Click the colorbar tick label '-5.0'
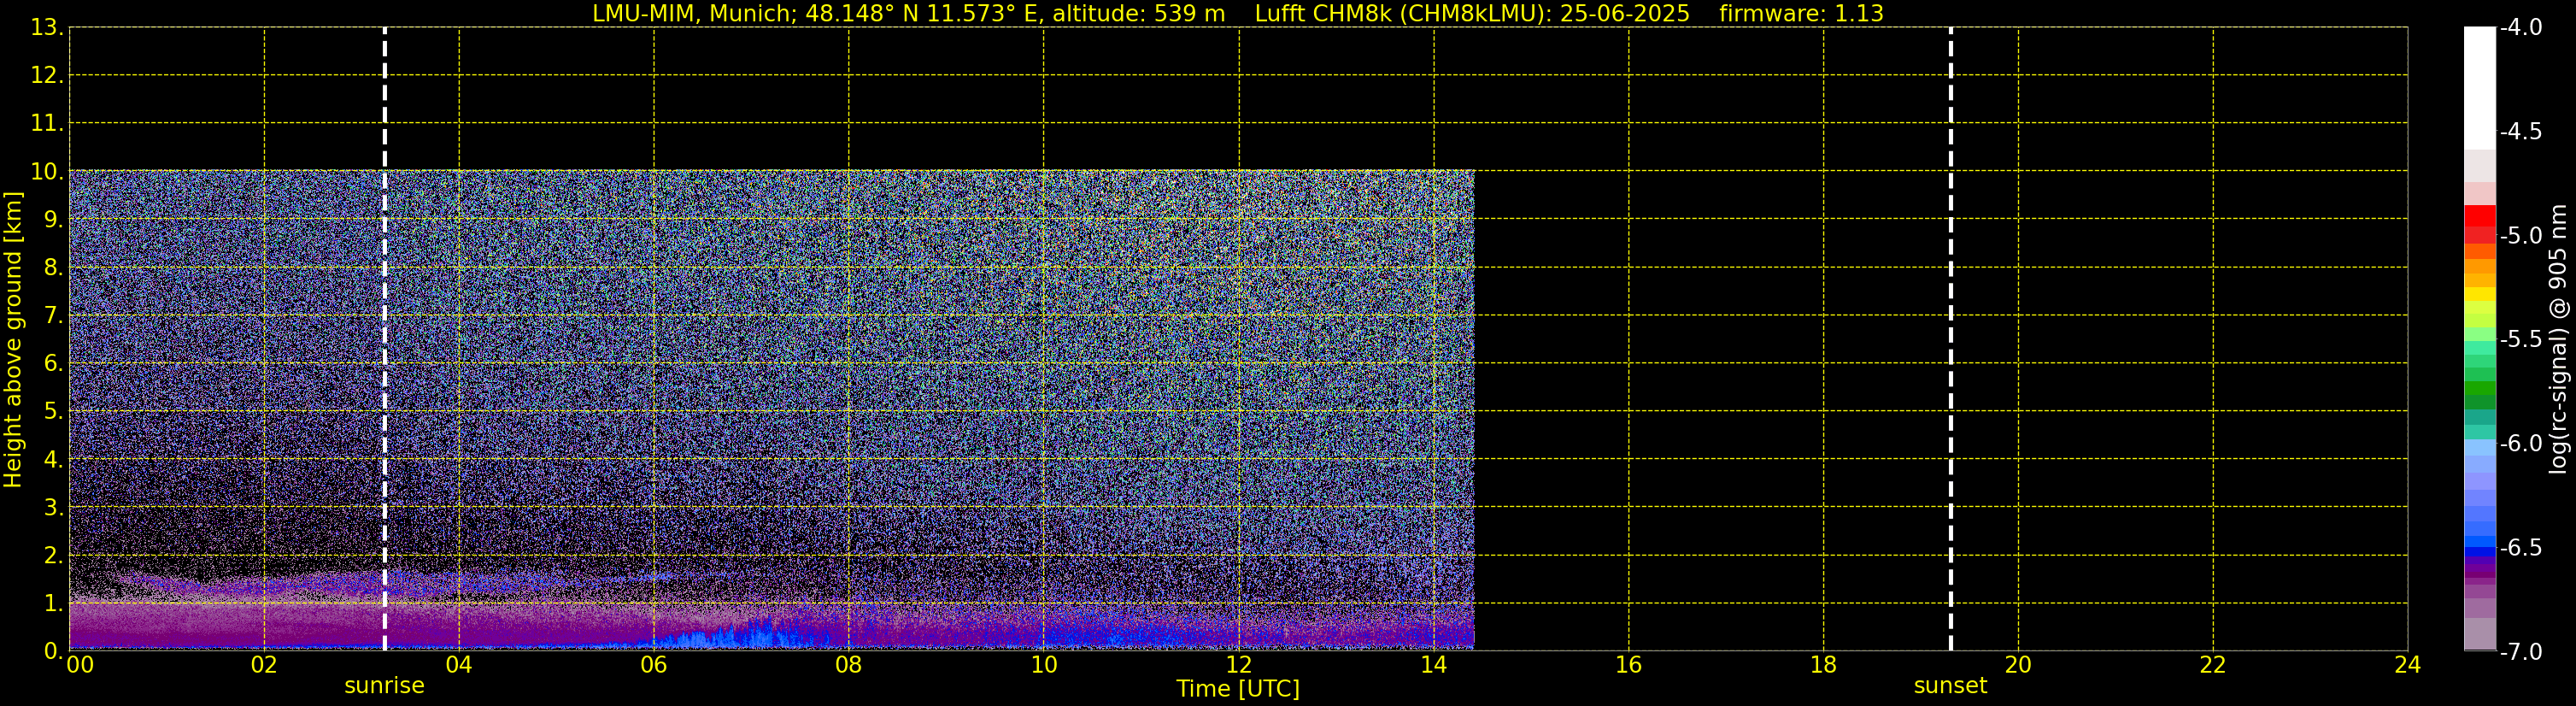The height and width of the screenshot is (706, 2576). coord(2520,235)
